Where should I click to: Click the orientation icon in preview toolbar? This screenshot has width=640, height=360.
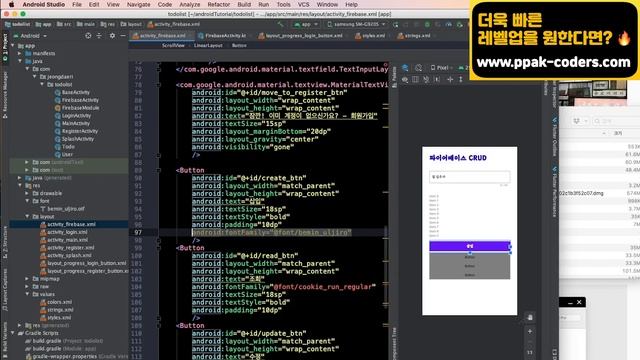tap(418, 68)
